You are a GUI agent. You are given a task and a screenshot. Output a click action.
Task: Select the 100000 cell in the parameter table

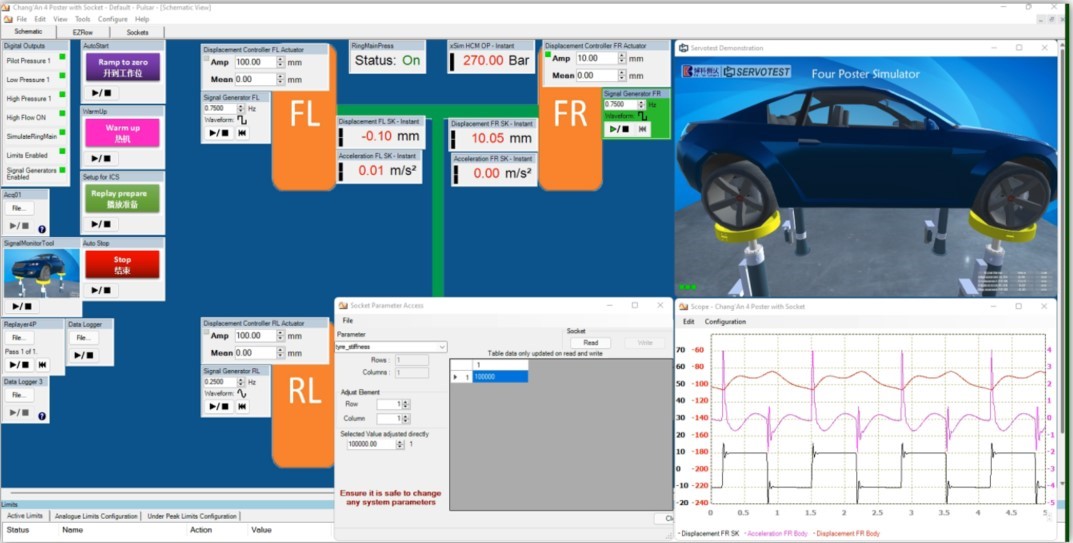[x=499, y=377]
